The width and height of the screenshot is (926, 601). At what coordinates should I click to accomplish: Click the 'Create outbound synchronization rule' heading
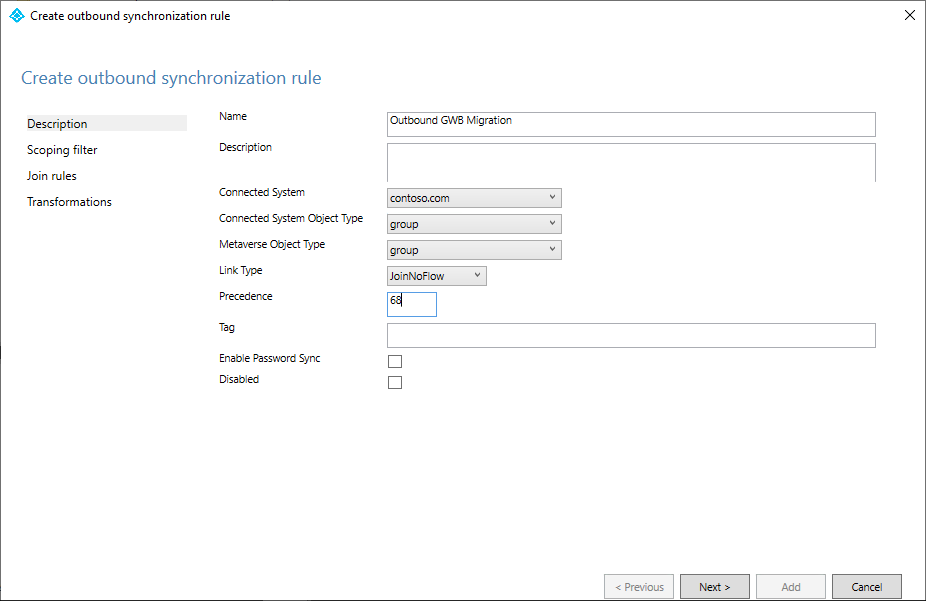[171, 78]
